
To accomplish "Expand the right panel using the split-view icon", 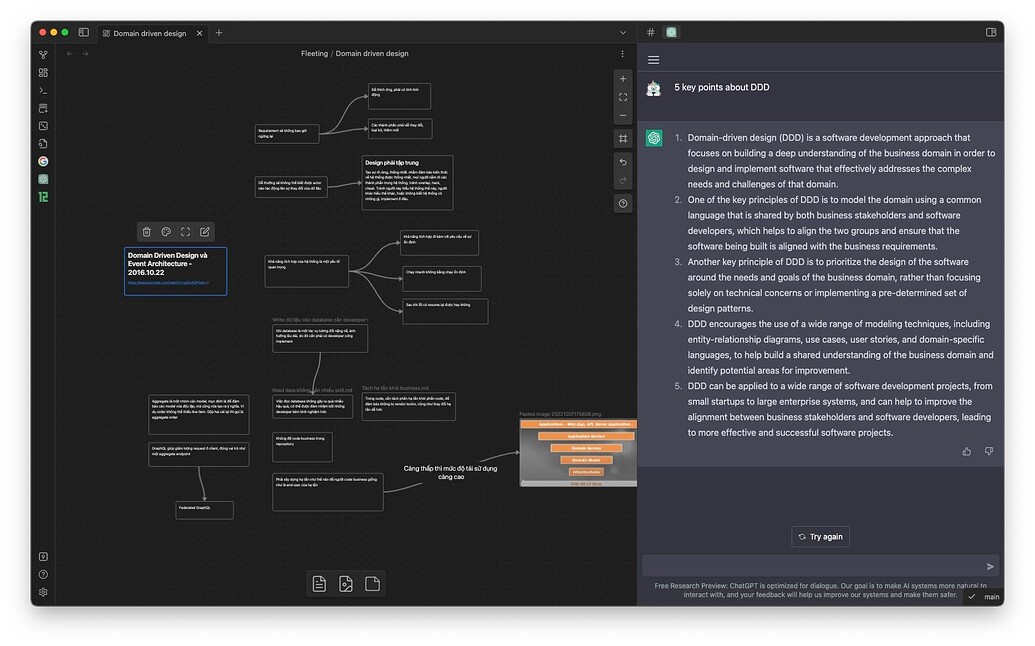I will (x=990, y=32).
